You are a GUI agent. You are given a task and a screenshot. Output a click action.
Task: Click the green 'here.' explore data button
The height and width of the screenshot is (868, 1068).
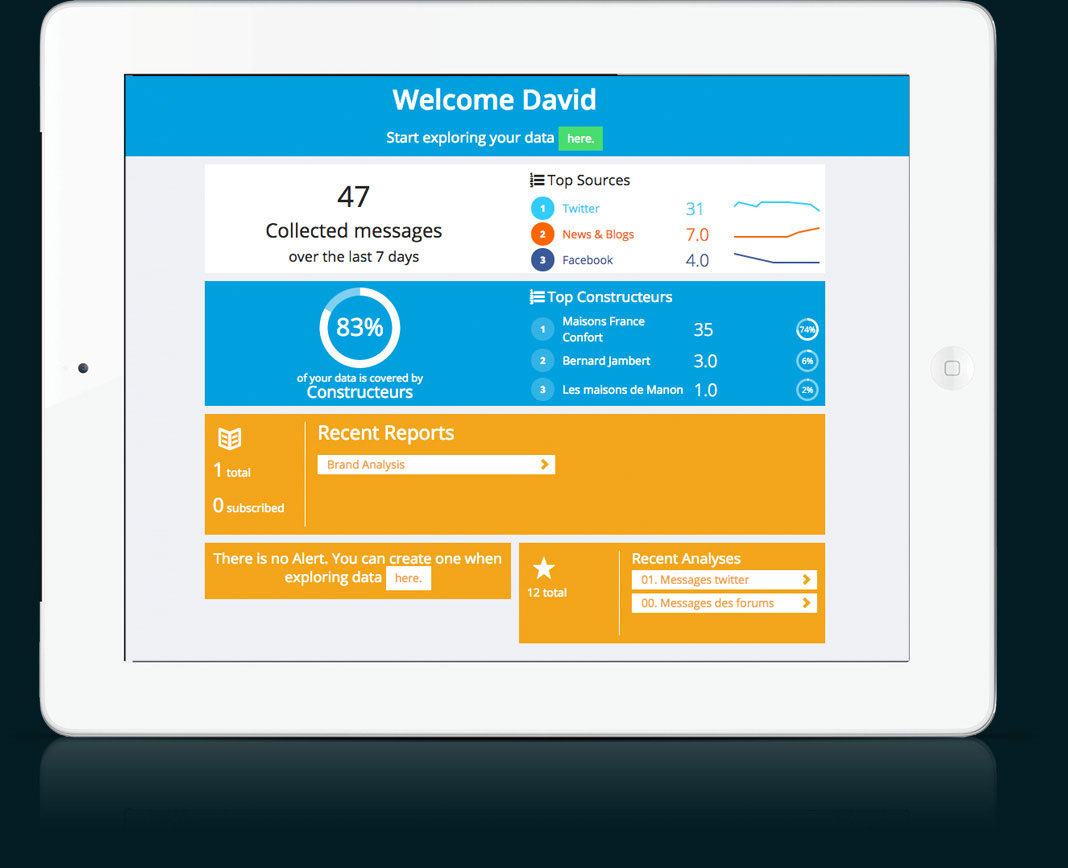click(x=580, y=138)
